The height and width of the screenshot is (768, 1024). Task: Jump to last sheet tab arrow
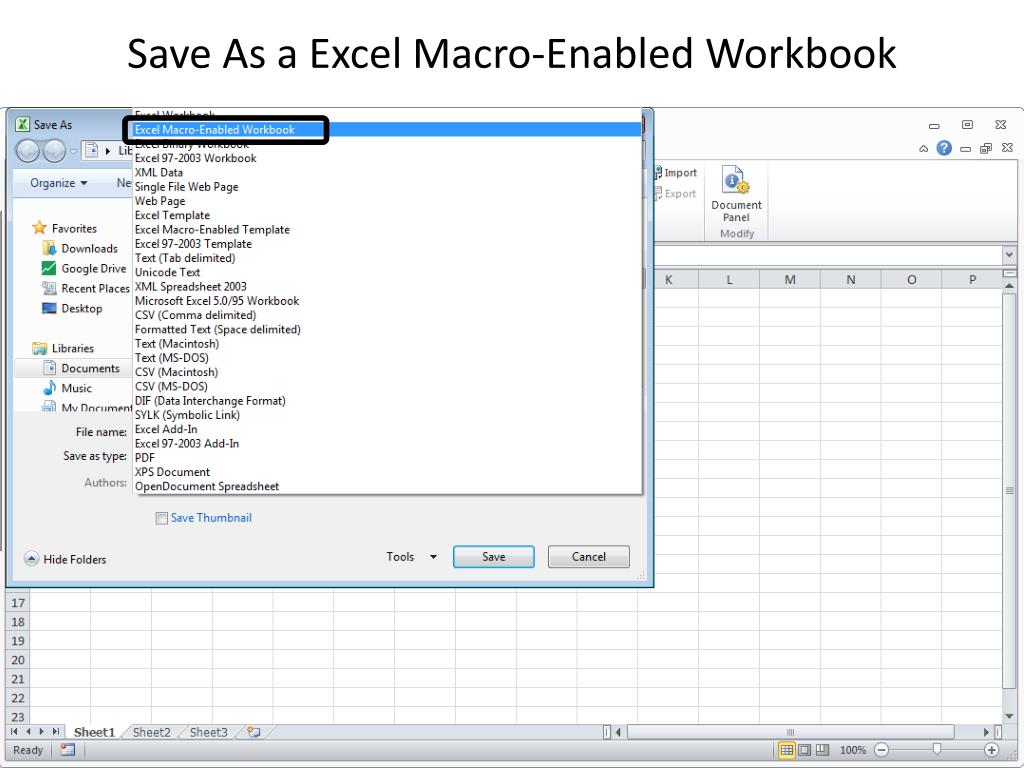click(x=56, y=732)
